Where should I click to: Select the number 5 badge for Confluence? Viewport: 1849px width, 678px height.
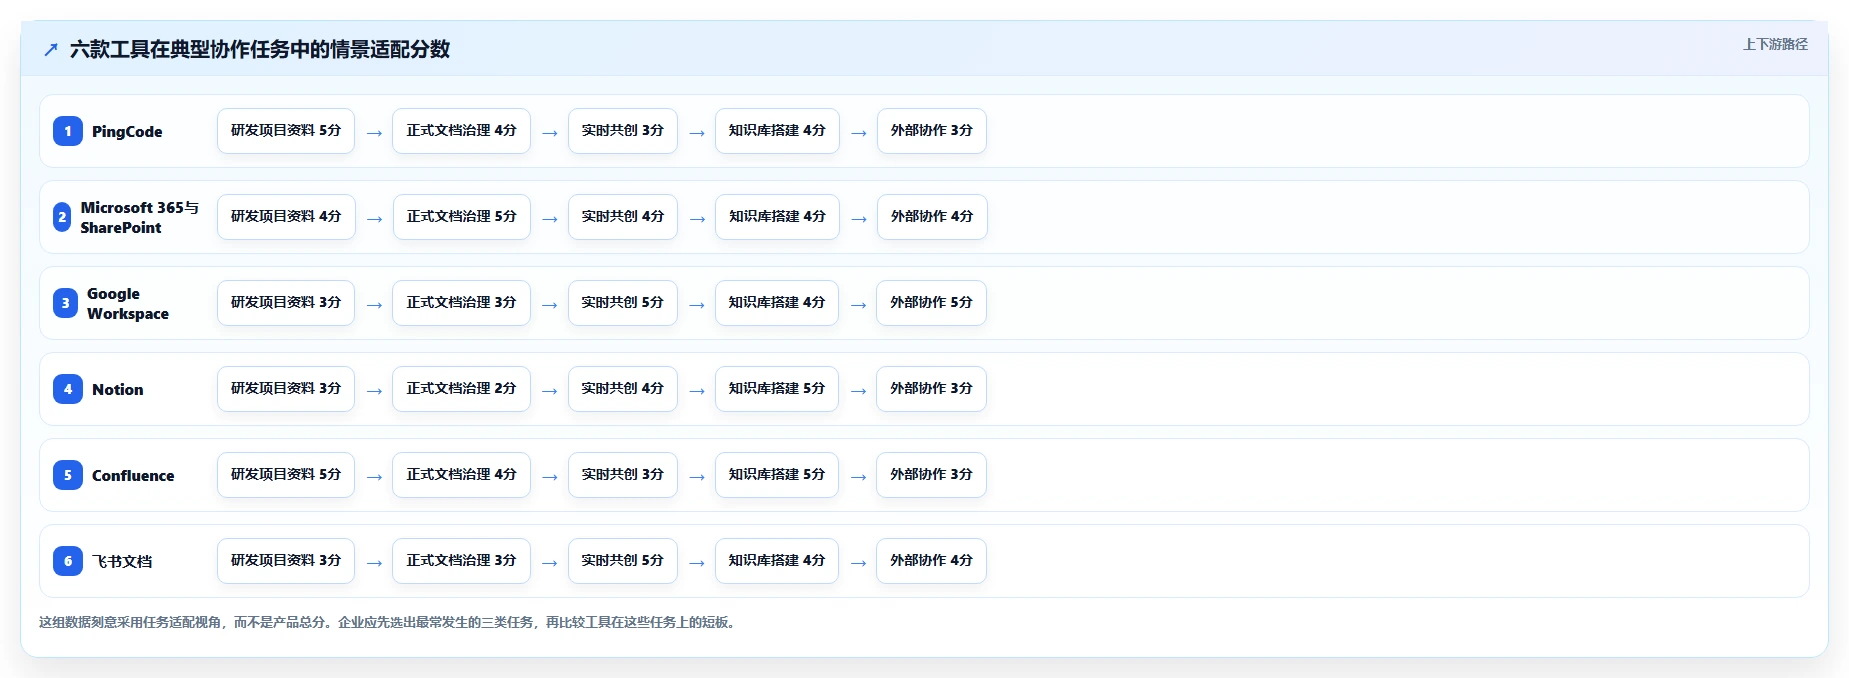coord(68,475)
